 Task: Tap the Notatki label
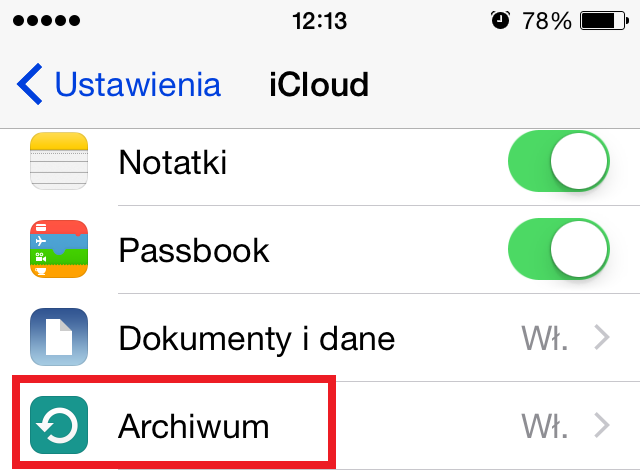(173, 162)
